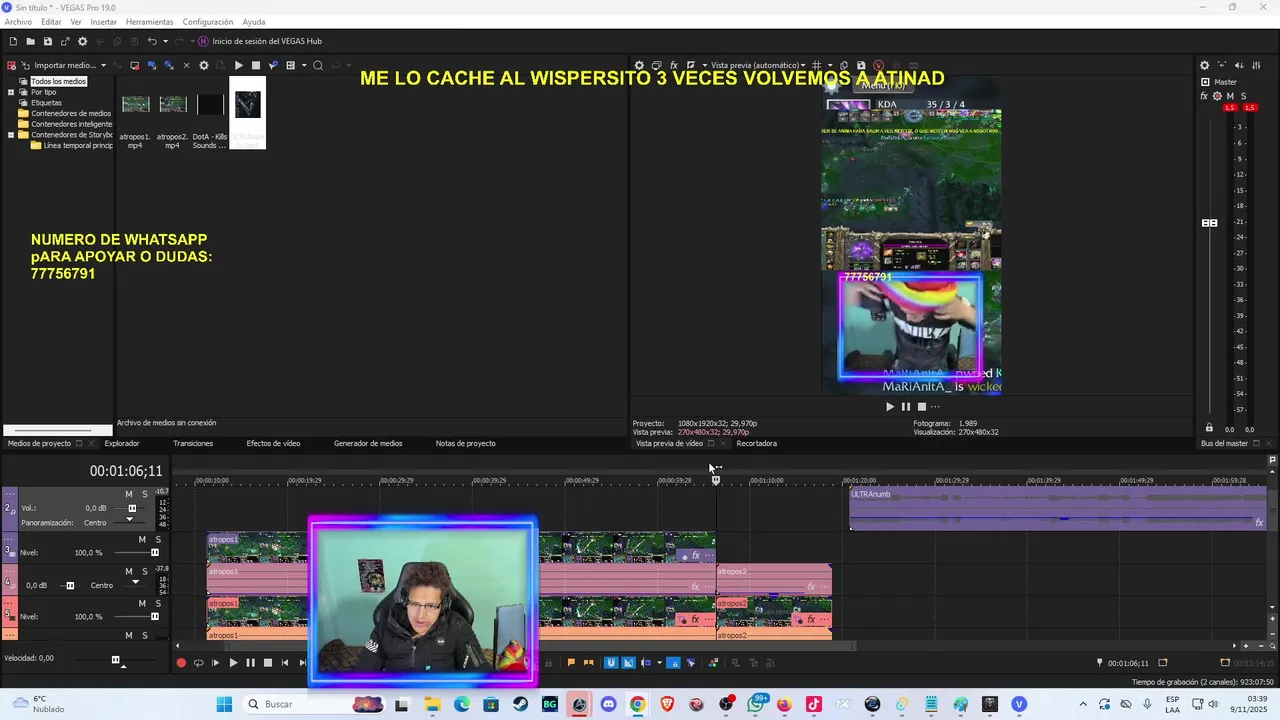Viewport: 1280px width, 720px height.
Task: Open the Ayuda menu
Action: pyautogui.click(x=254, y=21)
